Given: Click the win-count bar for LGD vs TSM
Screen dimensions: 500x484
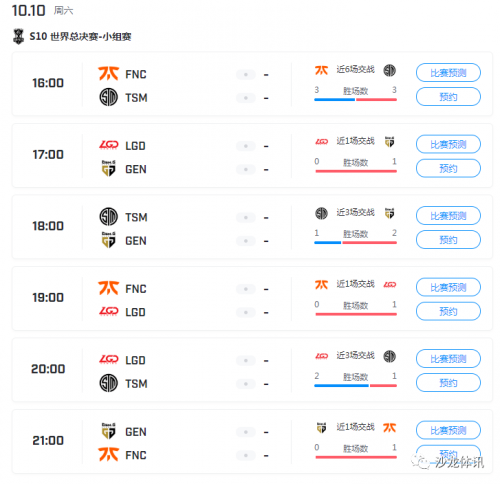Looking at the screenshot, I should point(355,386).
